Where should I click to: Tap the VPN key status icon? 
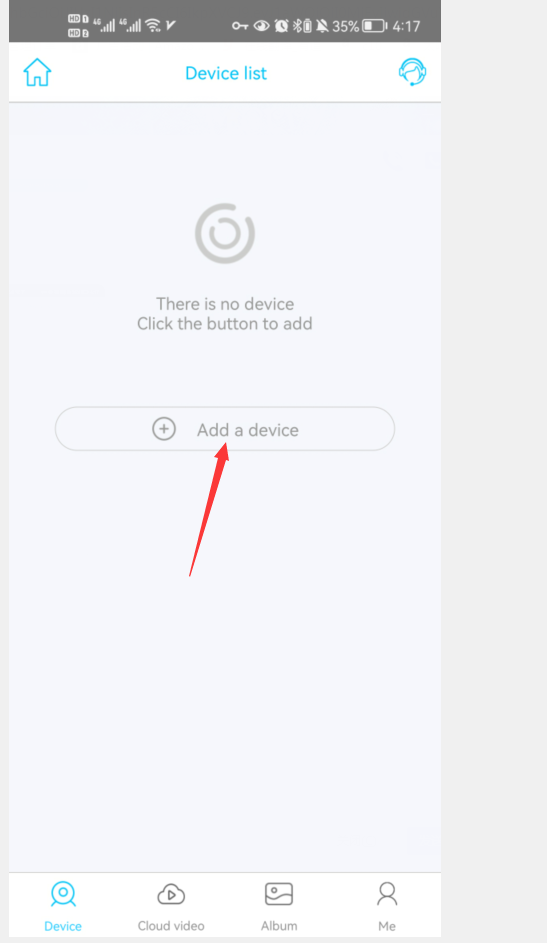tap(240, 26)
